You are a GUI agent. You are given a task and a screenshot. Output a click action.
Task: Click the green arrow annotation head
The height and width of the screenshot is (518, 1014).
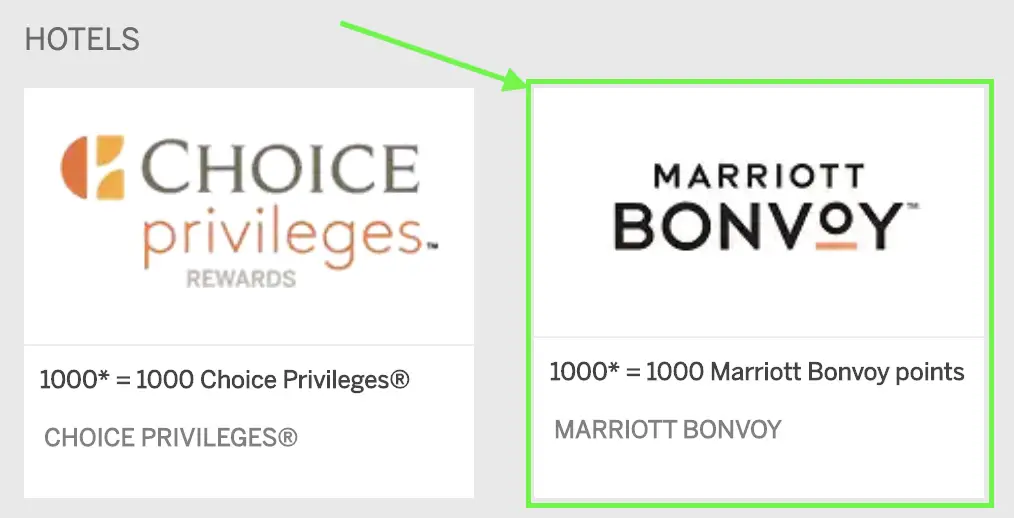(515, 82)
